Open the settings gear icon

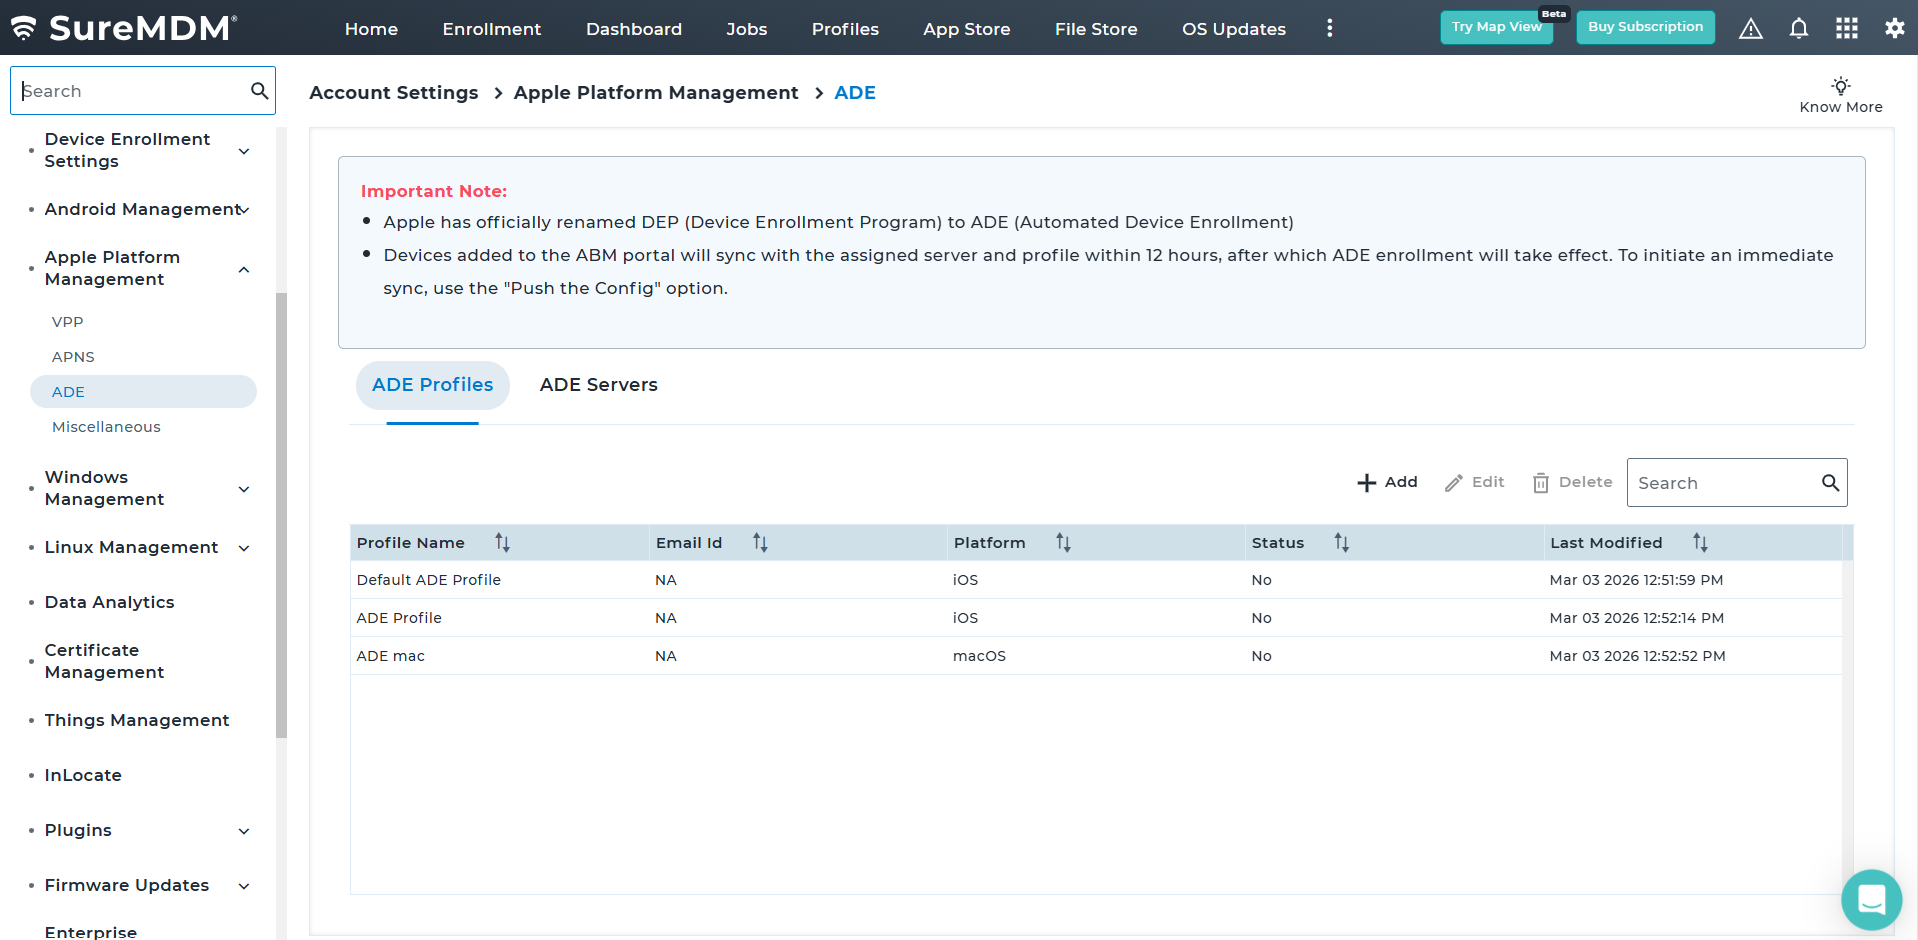[x=1894, y=29]
